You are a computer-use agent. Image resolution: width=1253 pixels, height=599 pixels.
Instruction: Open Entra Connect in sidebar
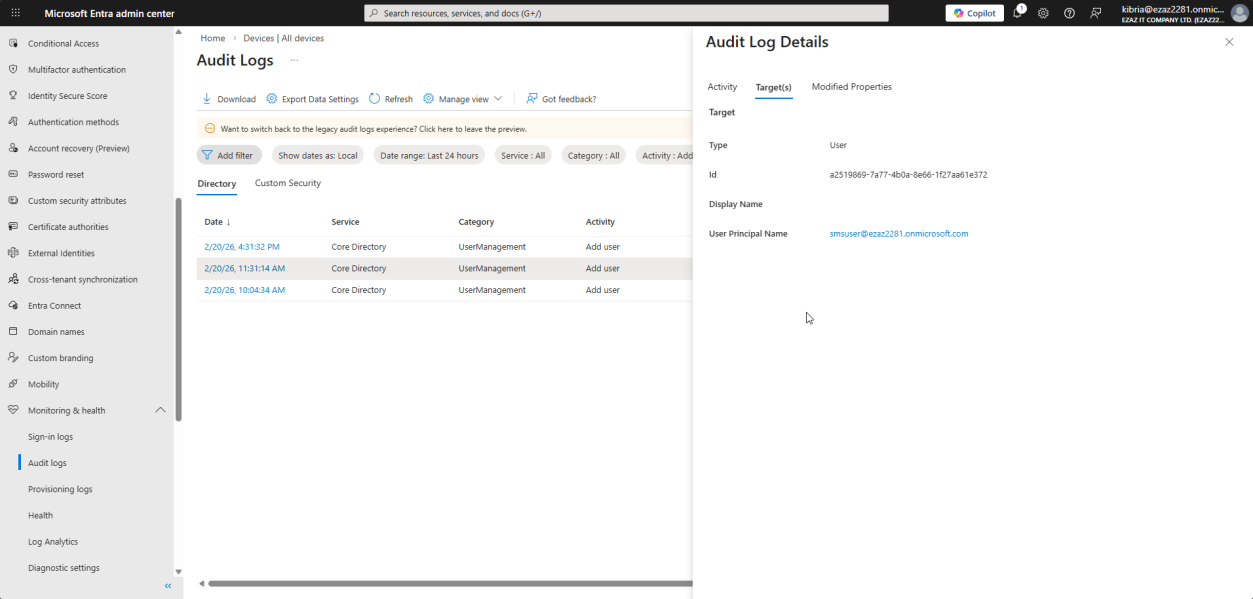tap(54, 305)
